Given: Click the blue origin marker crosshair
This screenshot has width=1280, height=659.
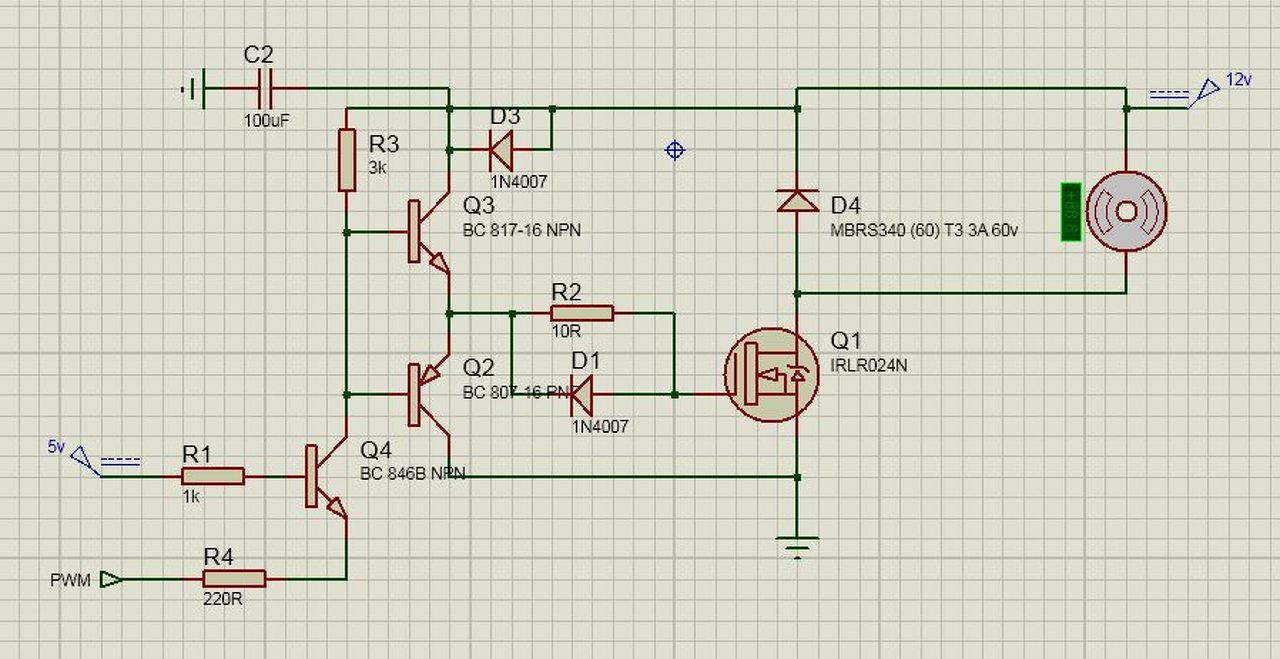Looking at the screenshot, I should click(x=675, y=150).
